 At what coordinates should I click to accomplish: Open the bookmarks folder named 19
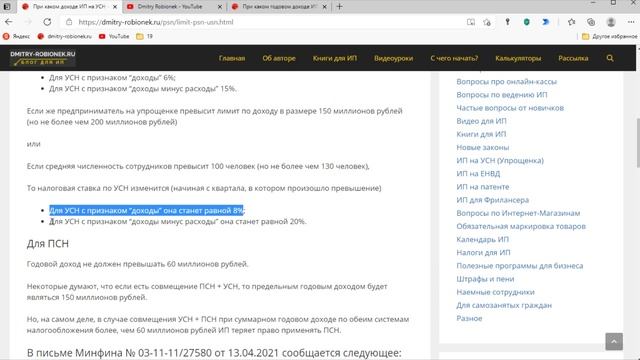pos(144,36)
